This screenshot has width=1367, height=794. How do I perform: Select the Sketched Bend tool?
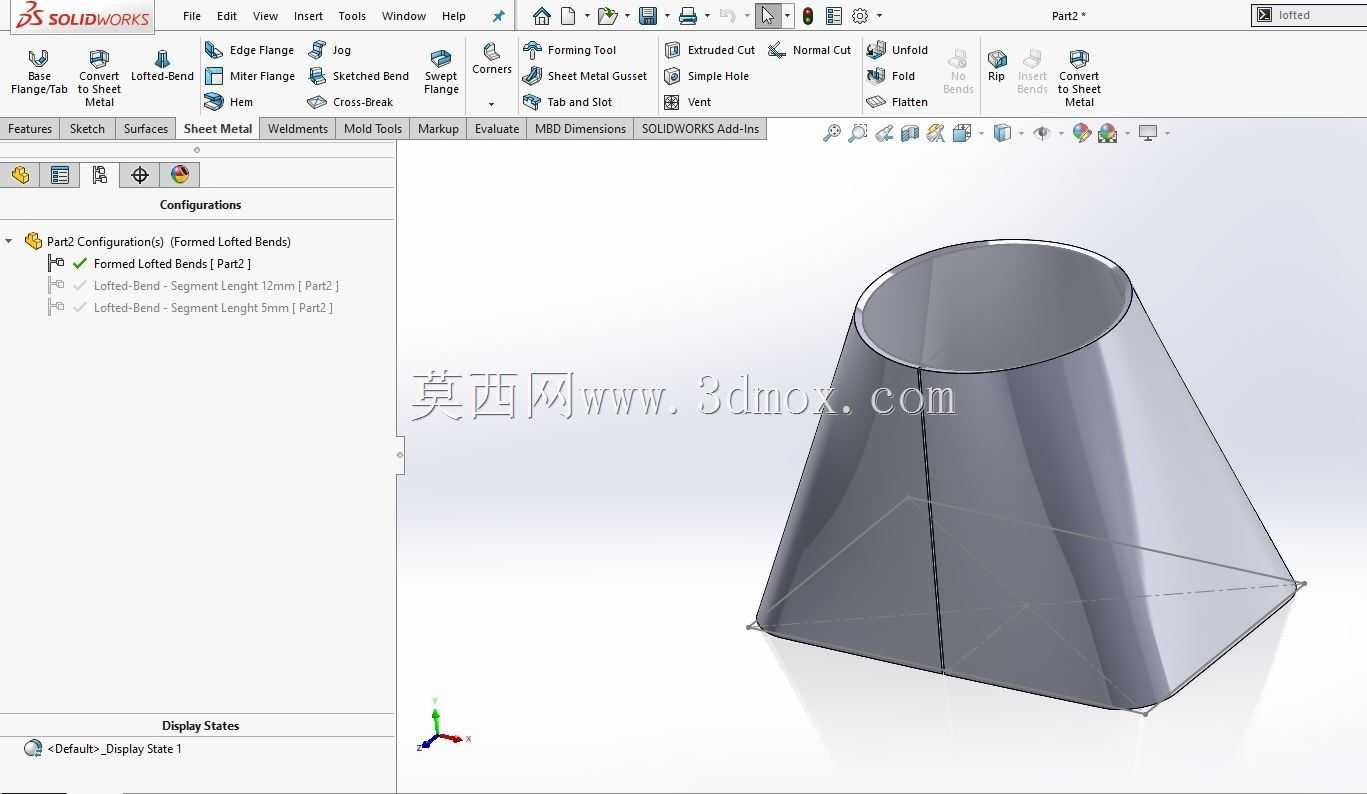[359, 76]
